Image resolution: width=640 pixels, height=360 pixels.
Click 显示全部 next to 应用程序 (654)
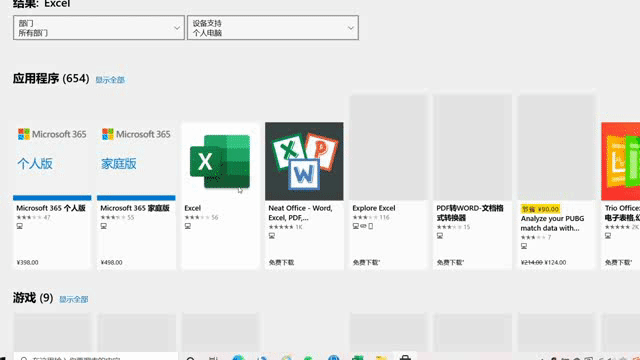pyautogui.click(x=110, y=80)
